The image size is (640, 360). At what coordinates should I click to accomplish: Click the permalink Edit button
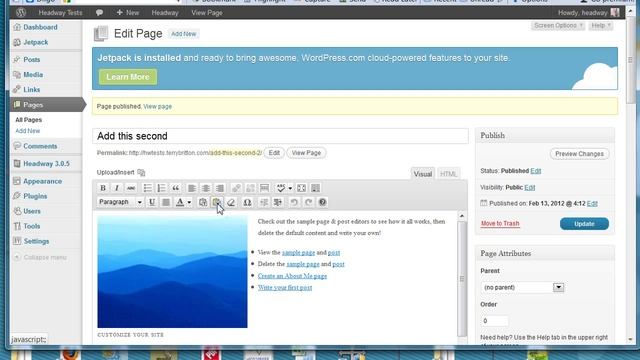[274, 153]
